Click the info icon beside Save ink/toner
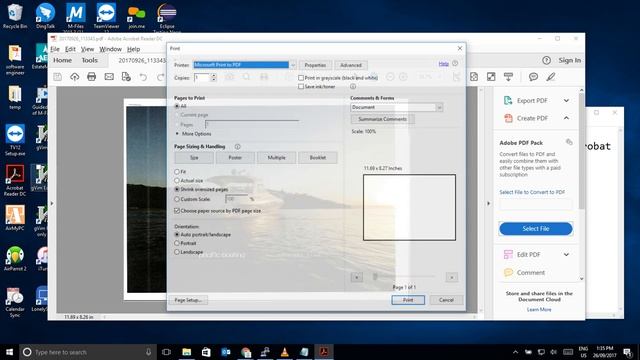This screenshot has width=640, height=360. [353, 87]
